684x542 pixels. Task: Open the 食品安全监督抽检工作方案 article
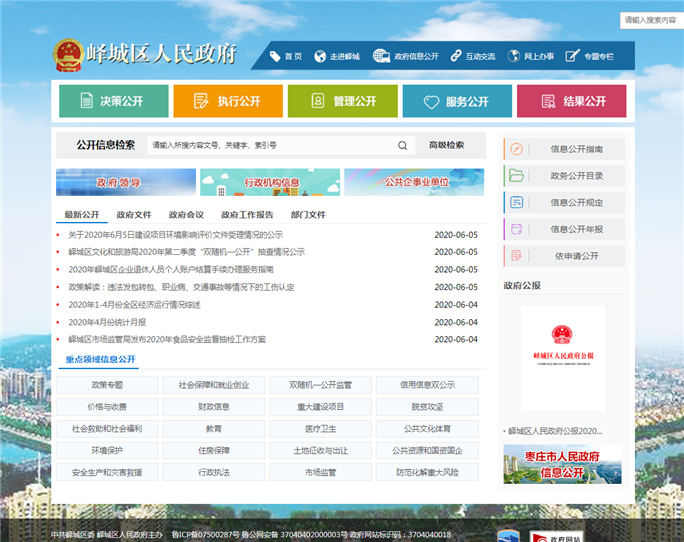click(x=167, y=339)
